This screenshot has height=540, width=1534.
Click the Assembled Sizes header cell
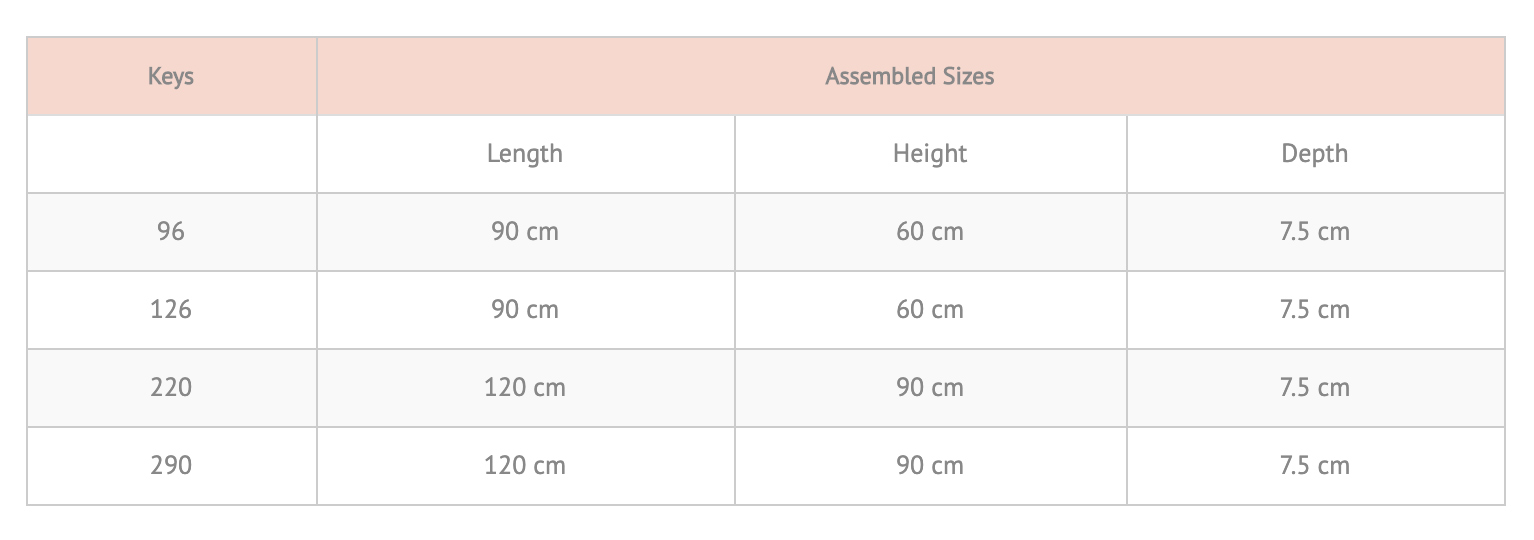(909, 76)
